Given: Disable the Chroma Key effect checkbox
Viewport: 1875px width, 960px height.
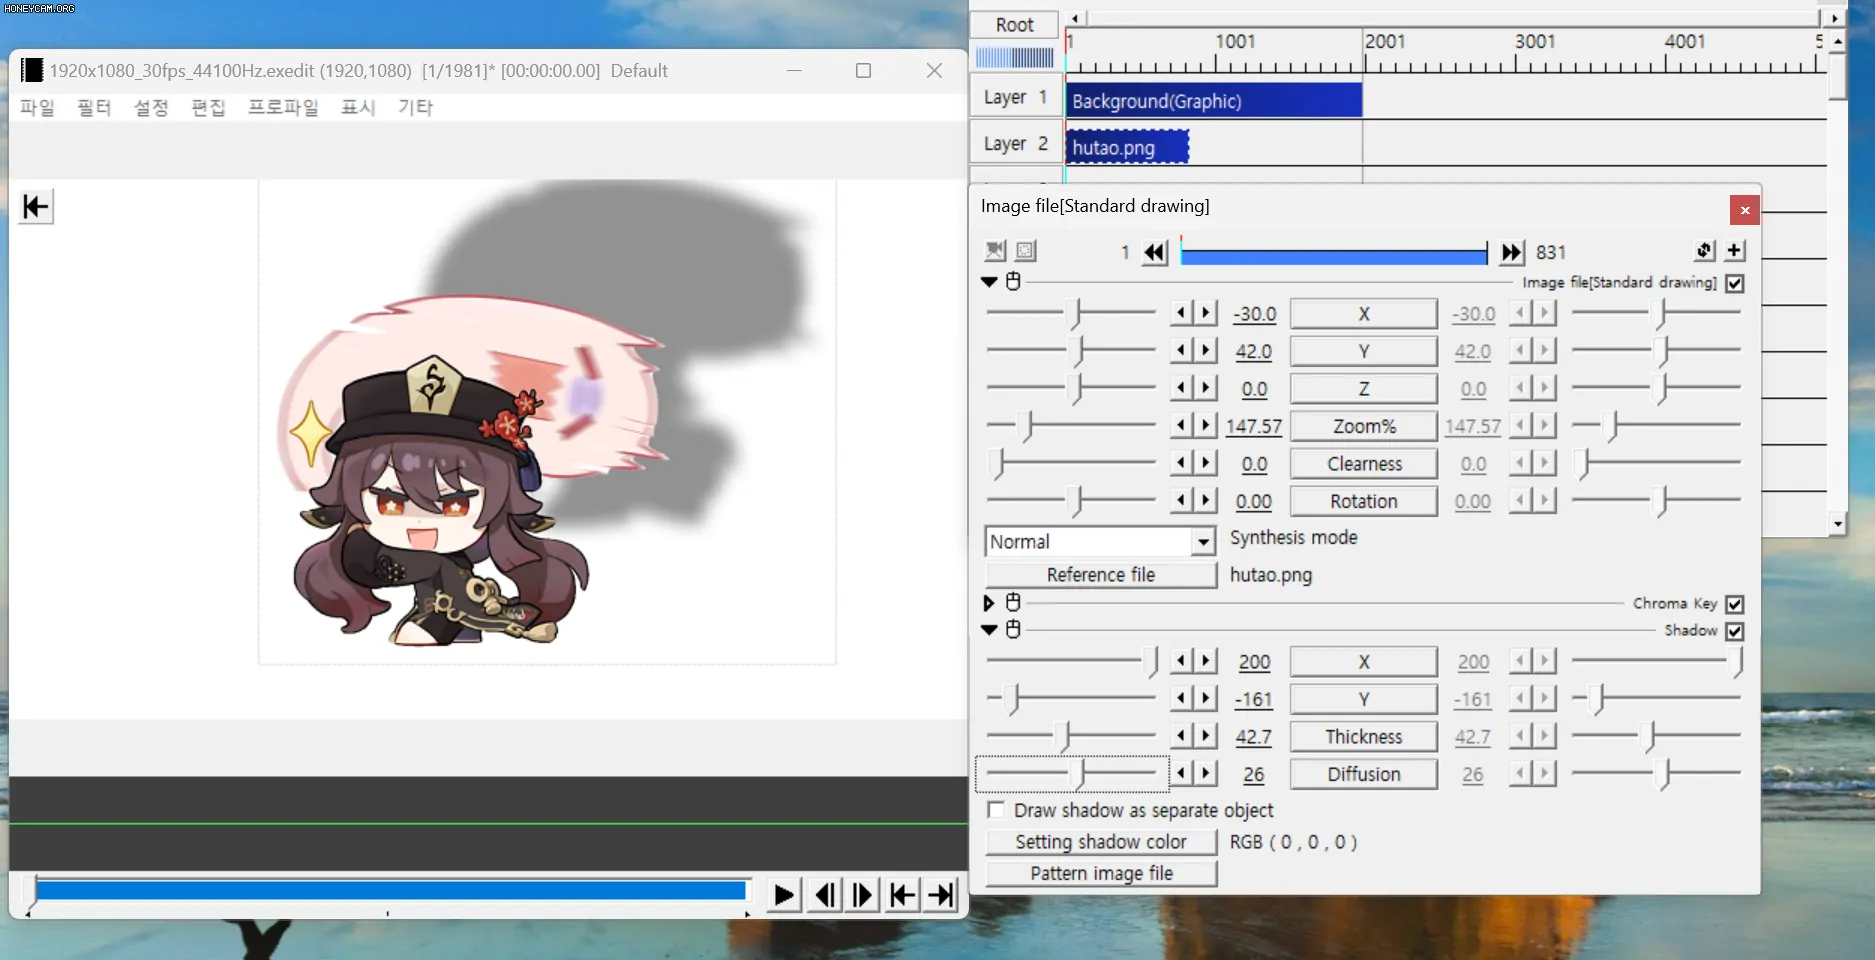Looking at the screenshot, I should coord(1735,604).
